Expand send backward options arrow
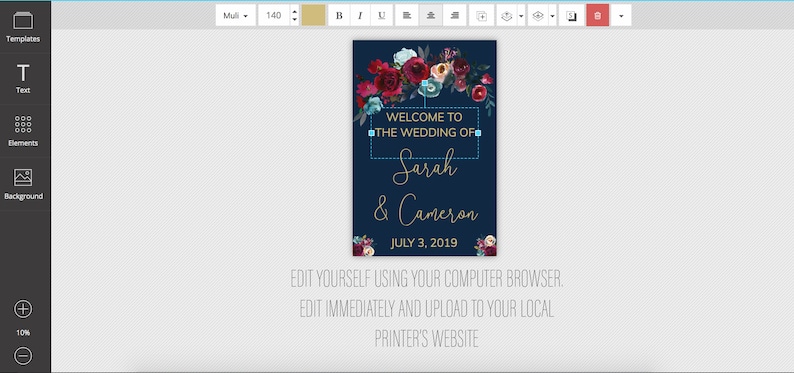The image size is (794, 373). click(x=552, y=16)
